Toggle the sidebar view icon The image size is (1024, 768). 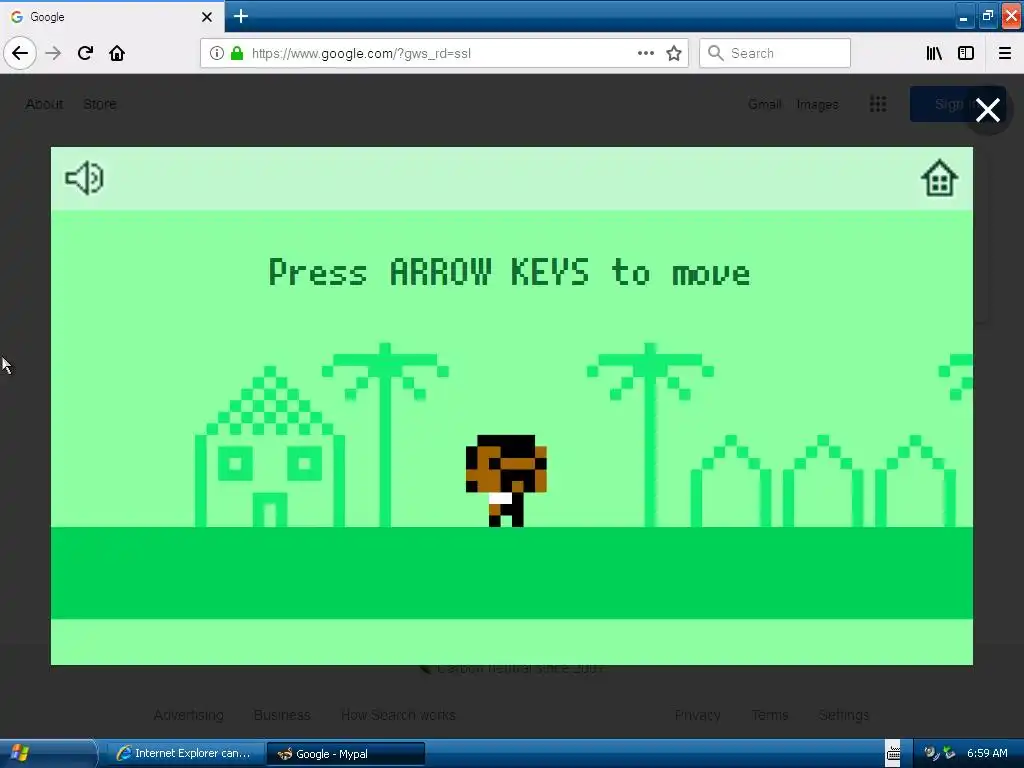point(966,53)
